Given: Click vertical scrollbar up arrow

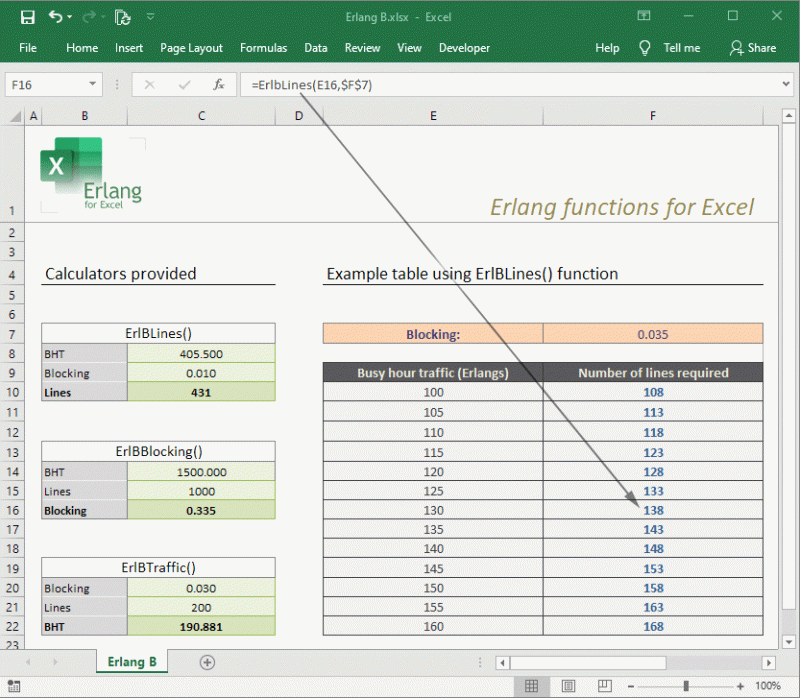Looking at the screenshot, I should [x=789, y=116].
